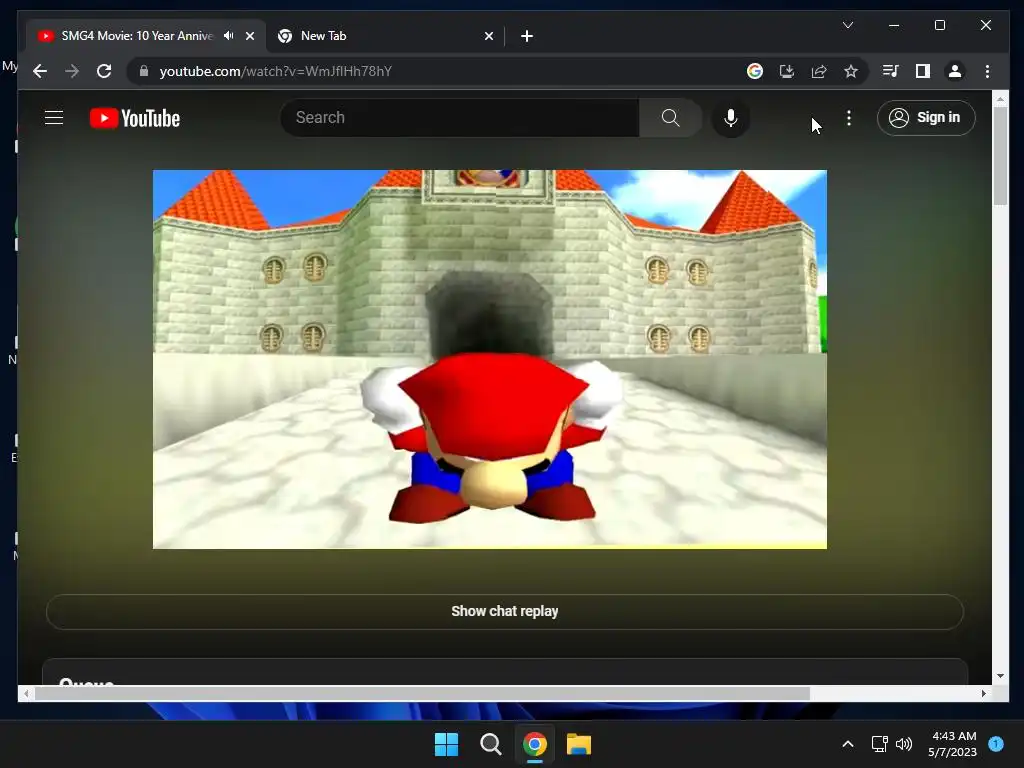The height and width of the screenshot is (768, 1024).
Task: Click the horizontal scrollbar thumb
Action: [x=423, y=694]
